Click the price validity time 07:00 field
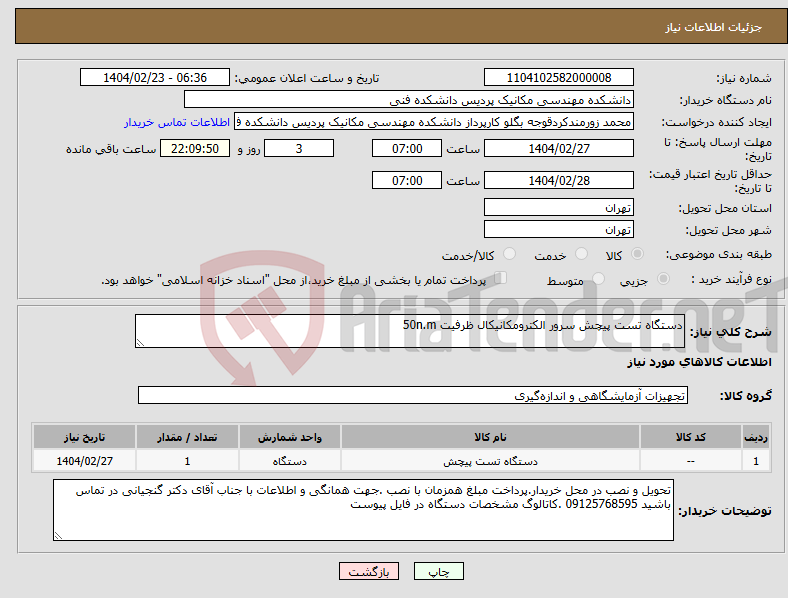Image resolution: width=788 pixels, height=598 pixels. [407, 180]
